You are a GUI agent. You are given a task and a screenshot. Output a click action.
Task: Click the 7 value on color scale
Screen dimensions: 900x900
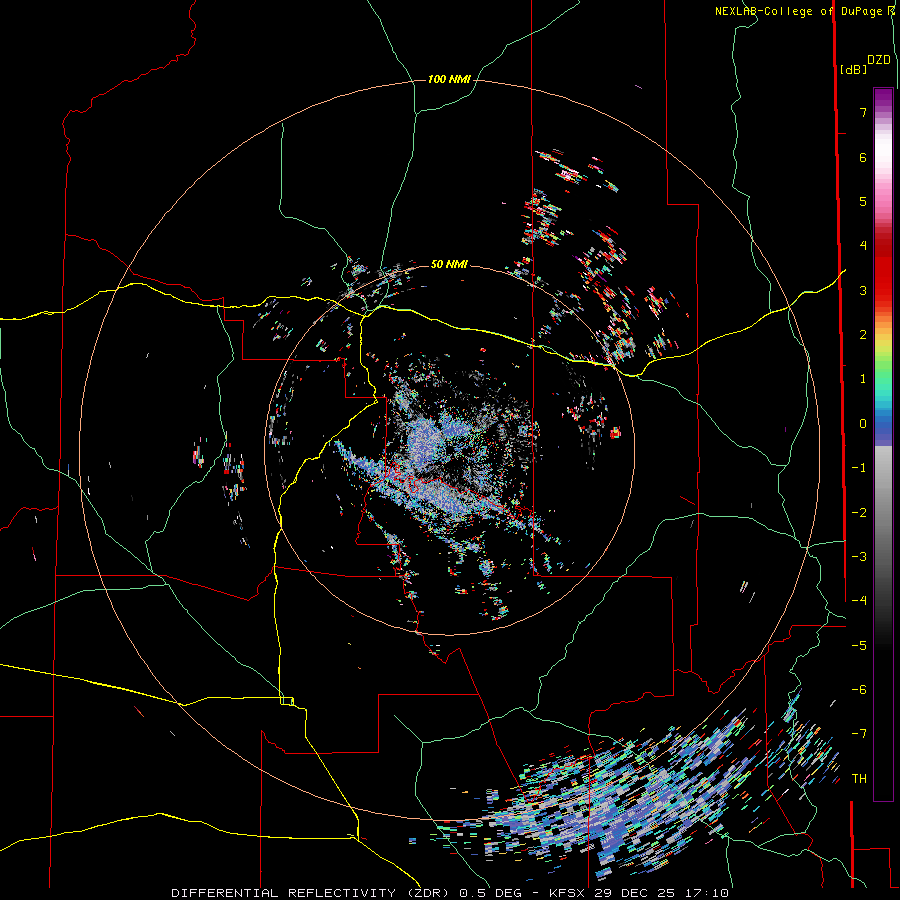coord(863,112)
